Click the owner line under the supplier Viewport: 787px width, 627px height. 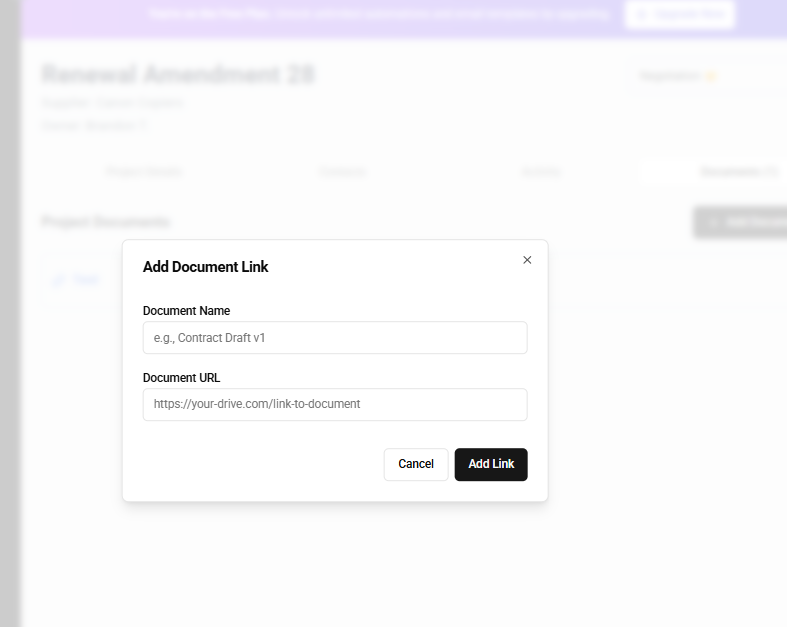click(94, 125)
